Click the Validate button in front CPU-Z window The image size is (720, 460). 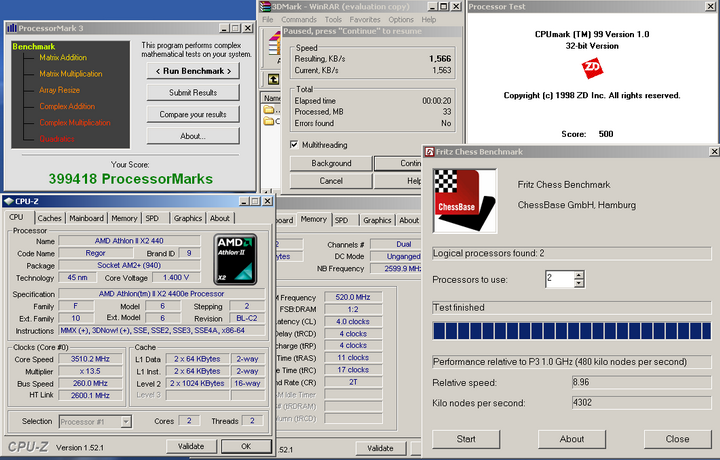[x=191, y=446]
